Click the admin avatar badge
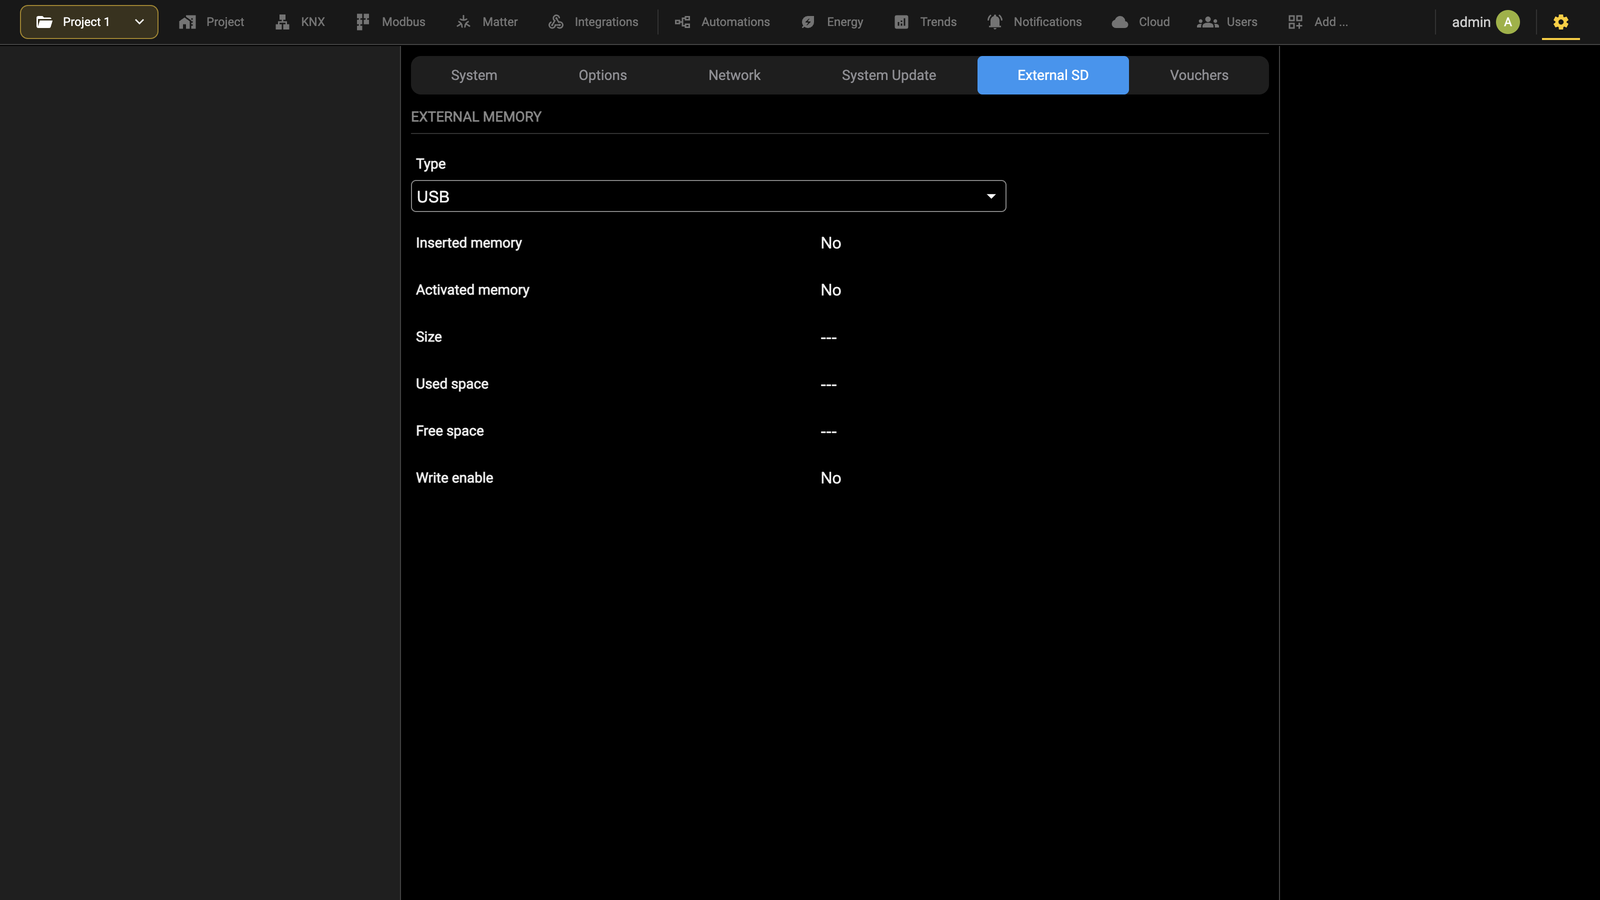Screen dimensions: 1600x900 coord(1508,22)
